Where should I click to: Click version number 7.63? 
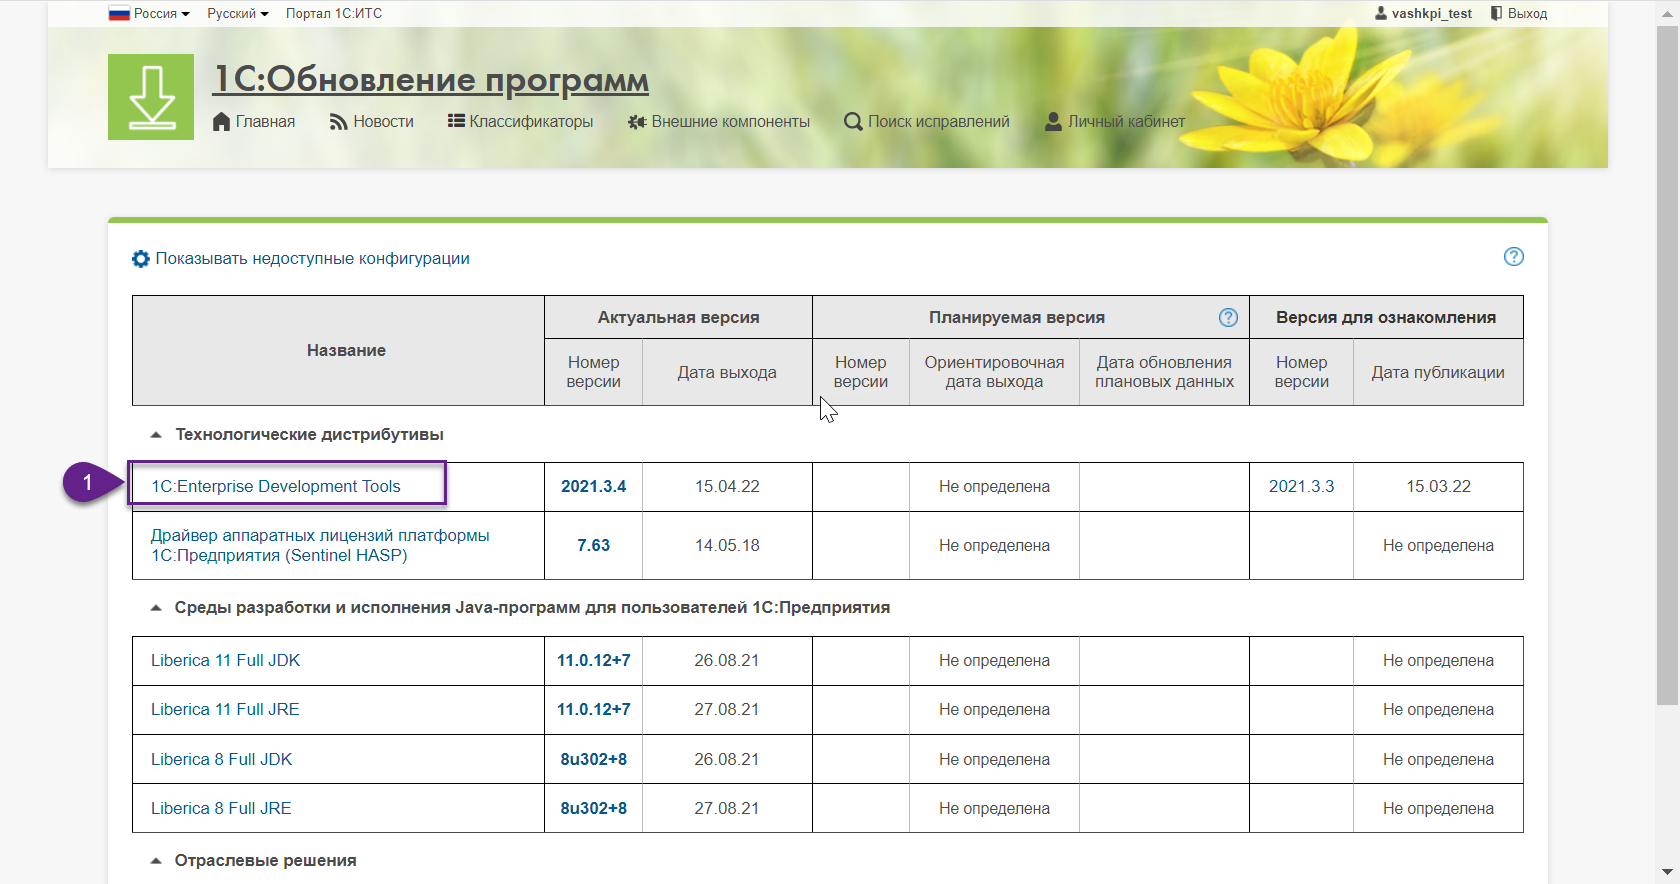(x=593, y=546)
